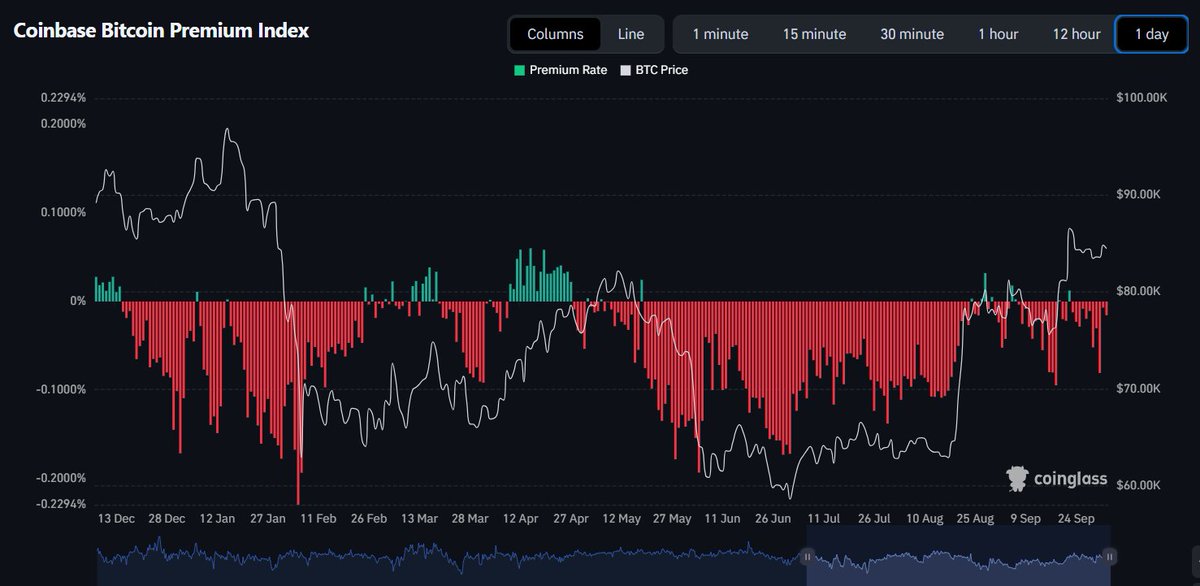This screenshot has width=1200, height=586.
Task: Click the 27 Jan date label
Action: [268, 519]
